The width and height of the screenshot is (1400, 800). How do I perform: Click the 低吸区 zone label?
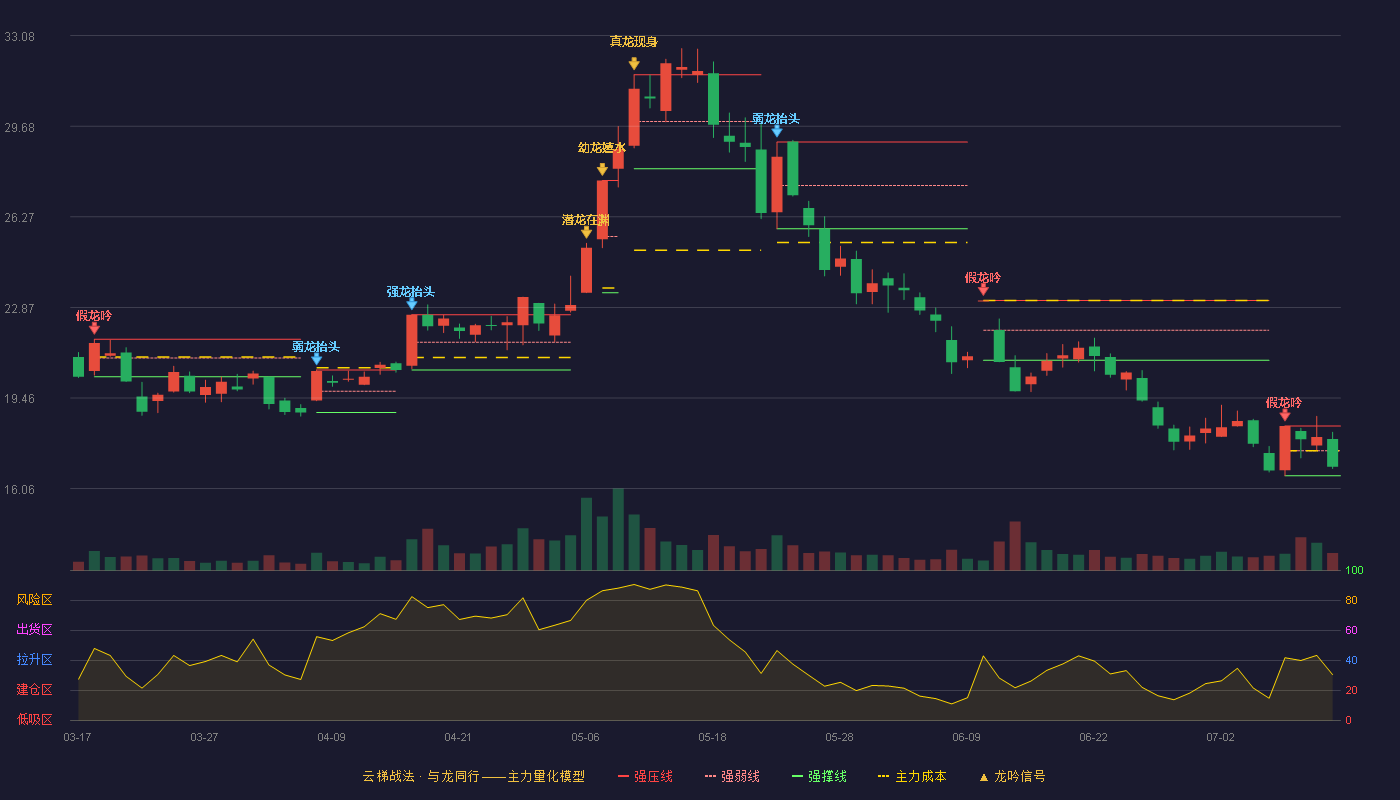point(34,719)
